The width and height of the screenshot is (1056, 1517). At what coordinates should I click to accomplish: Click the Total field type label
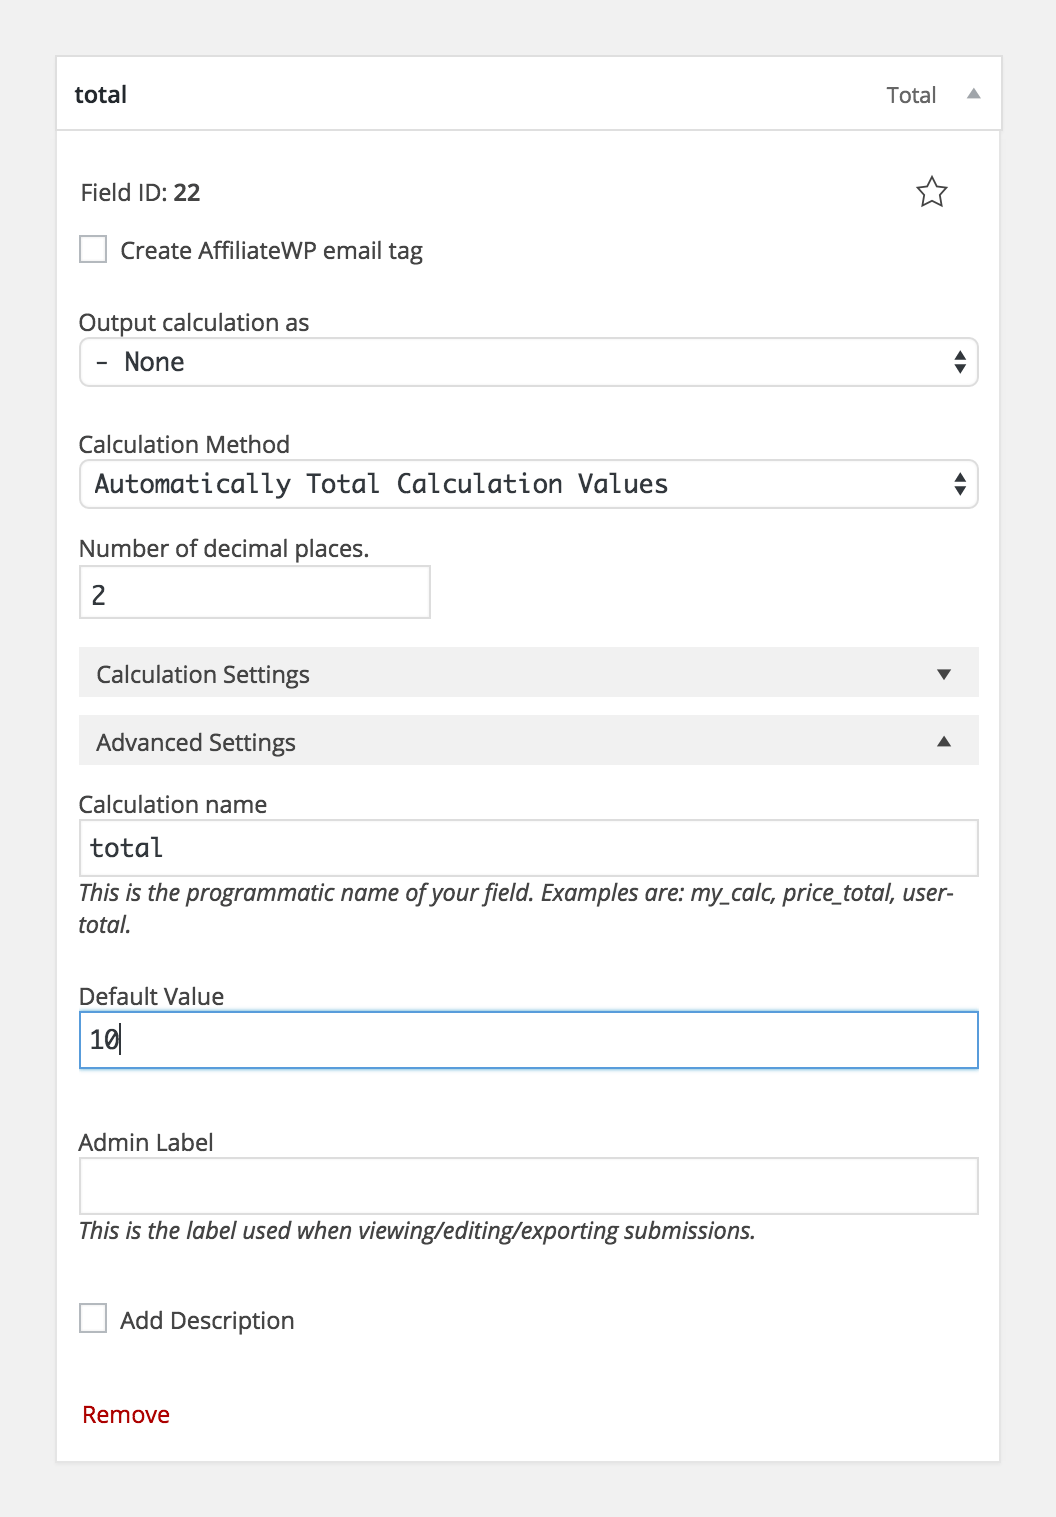911,95
